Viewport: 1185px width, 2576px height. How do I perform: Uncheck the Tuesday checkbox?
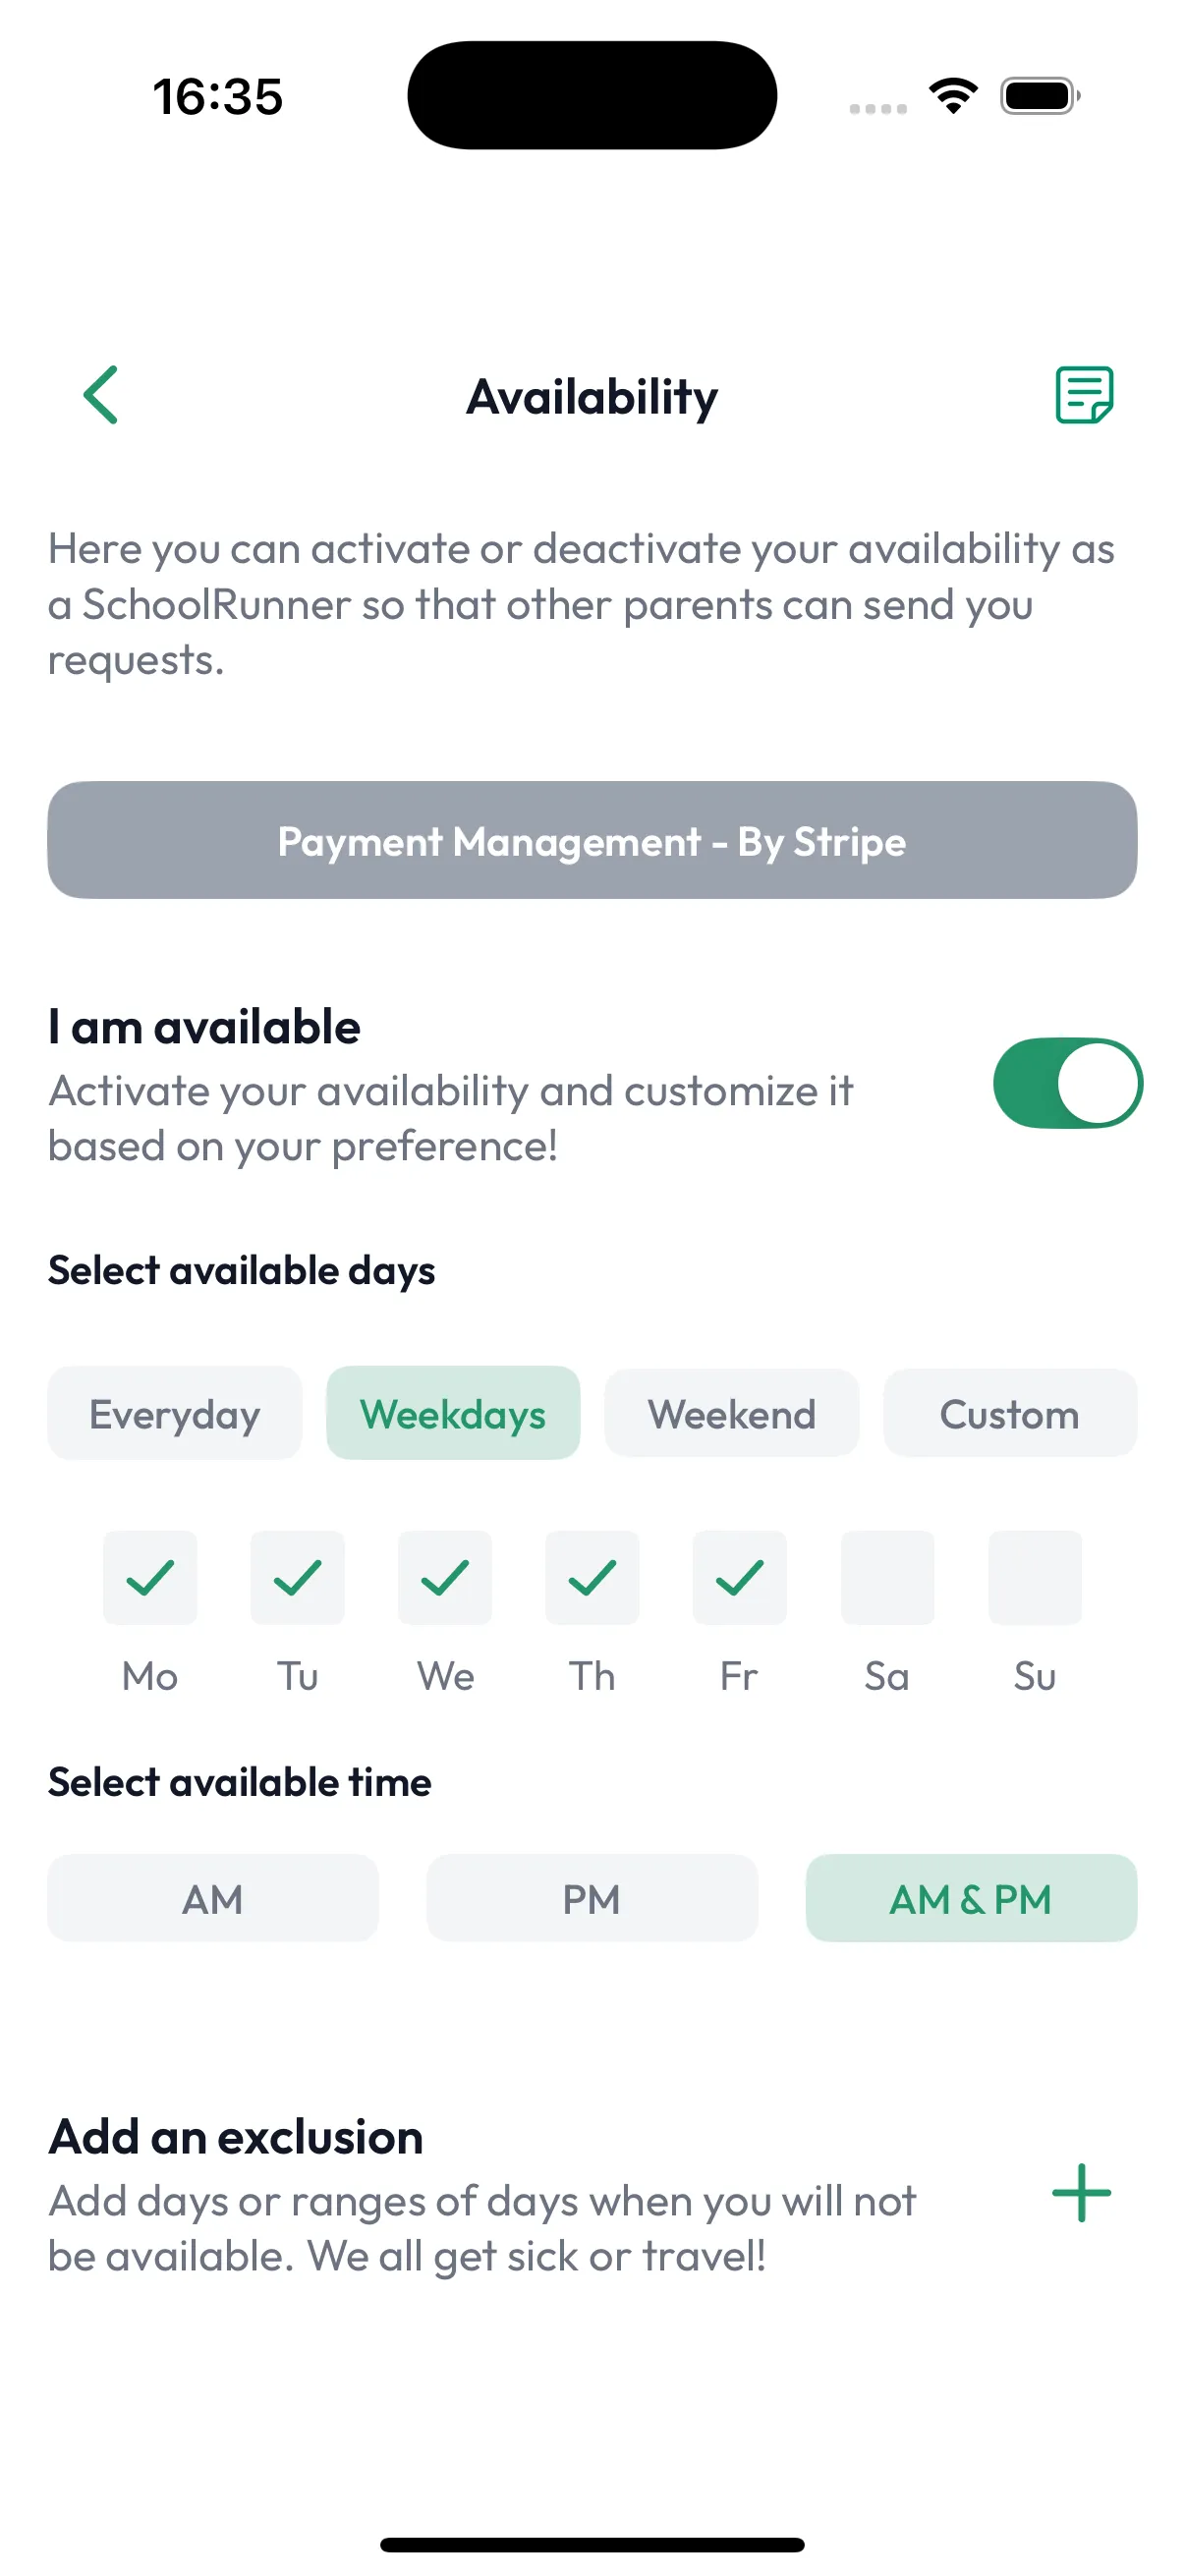(297, 1577)
